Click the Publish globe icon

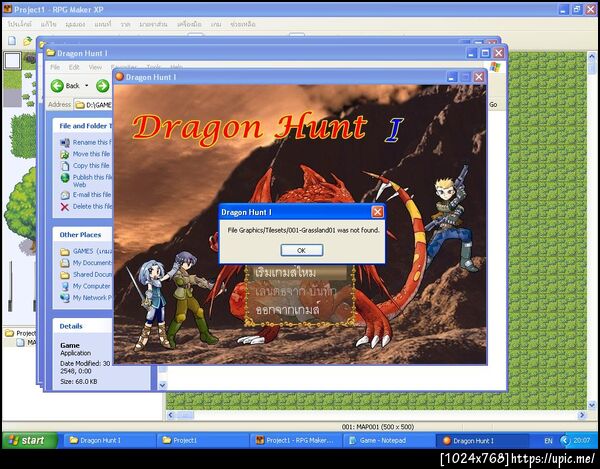65,178
